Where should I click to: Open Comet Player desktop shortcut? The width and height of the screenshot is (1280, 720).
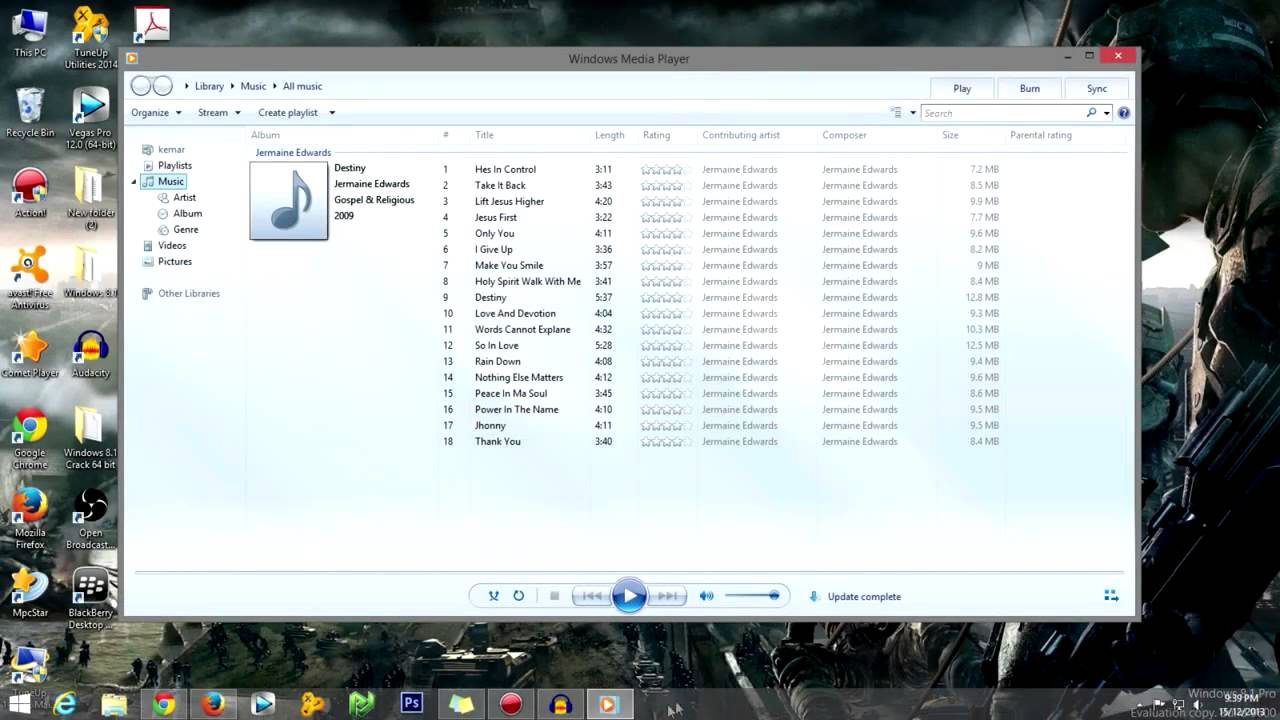tap(30, 354)
